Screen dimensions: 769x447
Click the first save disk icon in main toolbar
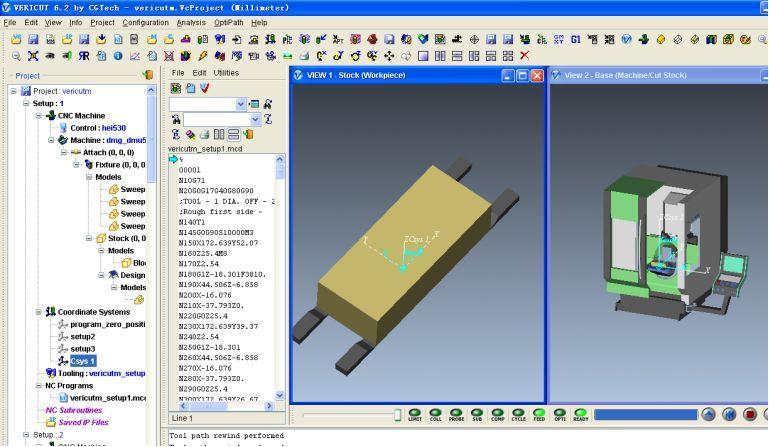point(33,39)
